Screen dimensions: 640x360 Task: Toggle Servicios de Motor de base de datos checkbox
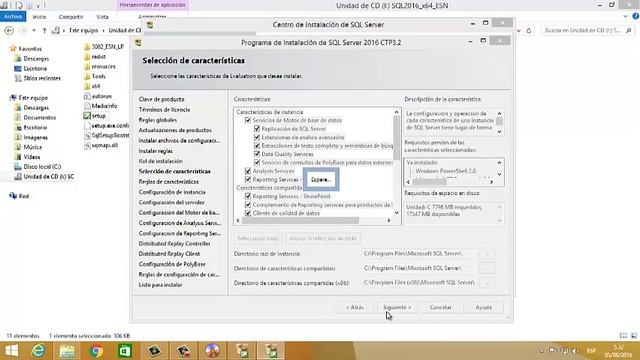pyautogui.click(x=248, y=120)
